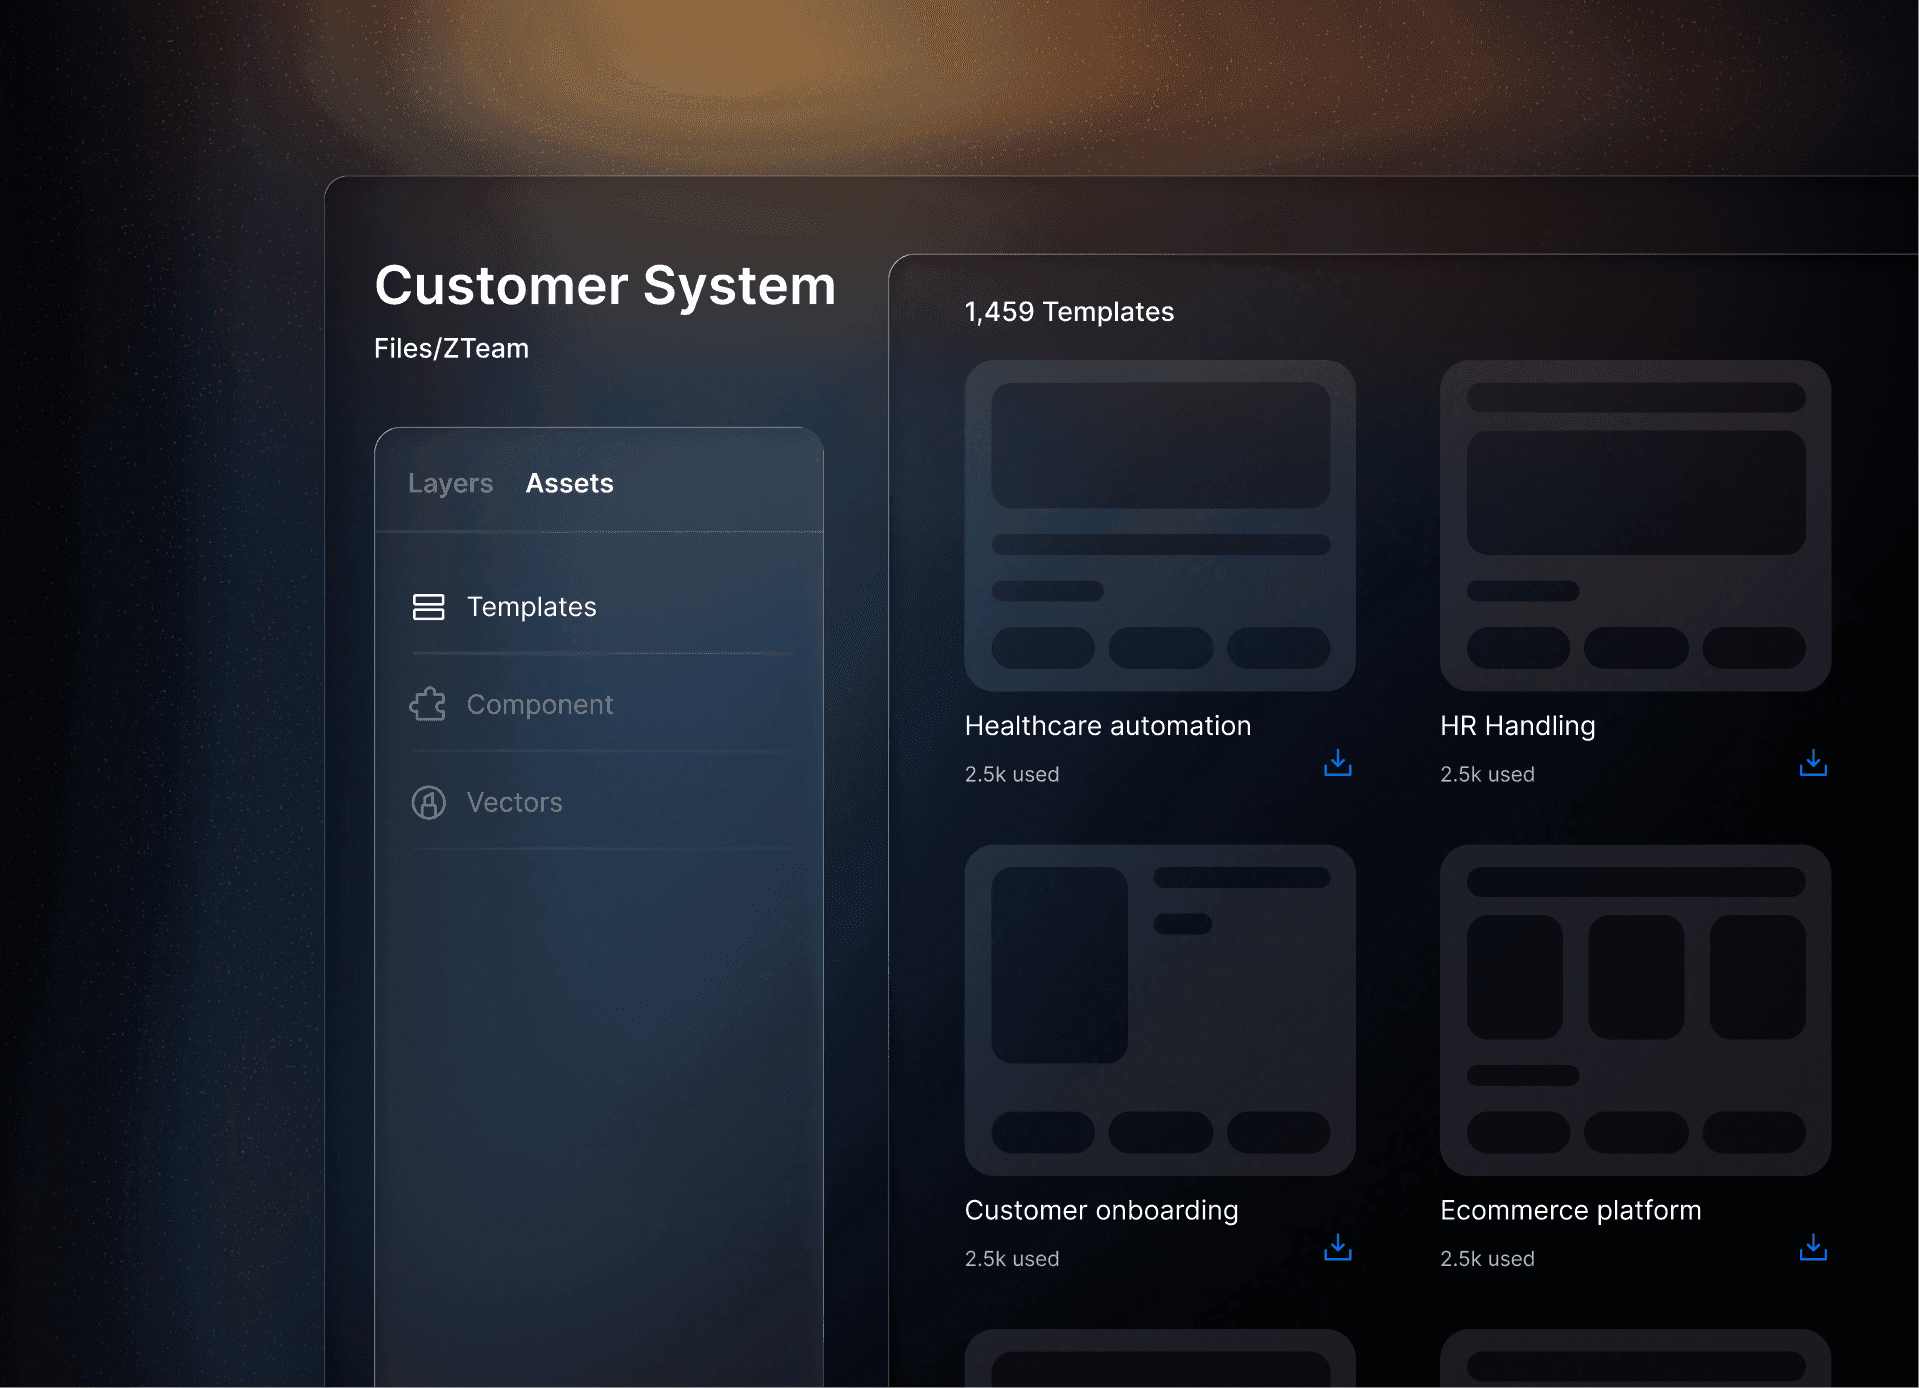Click 2.5k used under Customer onboarding
This screenshot has height=1388, width=1919.
(x=1011, y=1259)
